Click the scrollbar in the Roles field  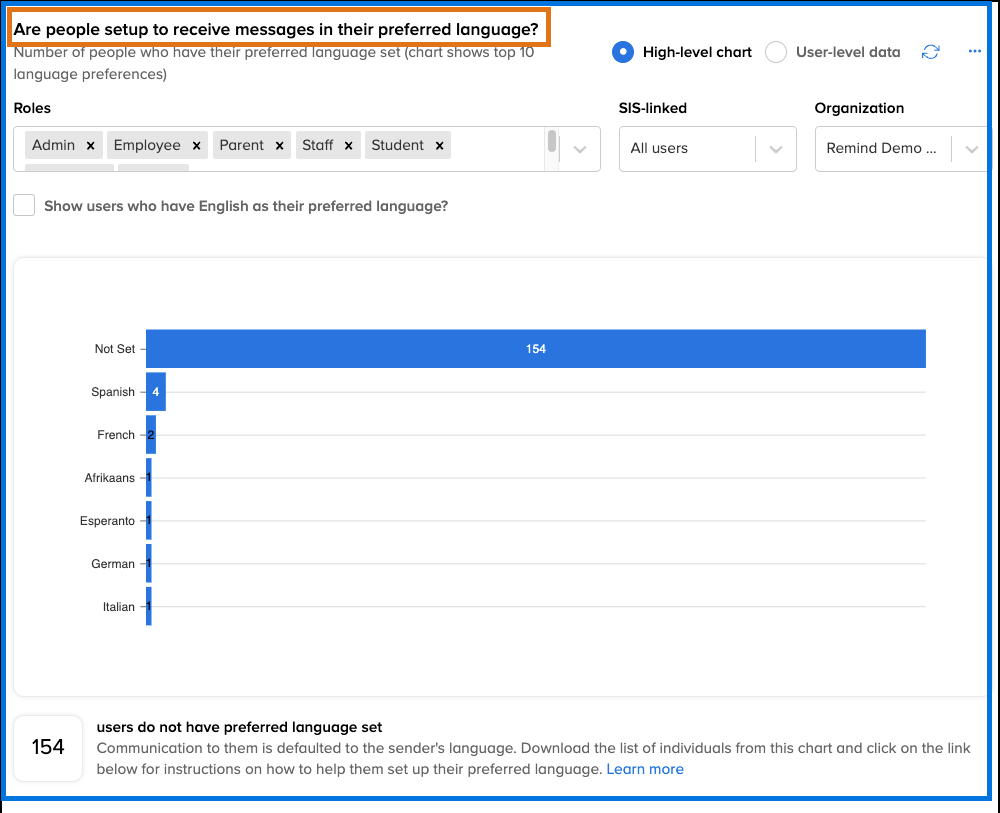pos(551,141)
